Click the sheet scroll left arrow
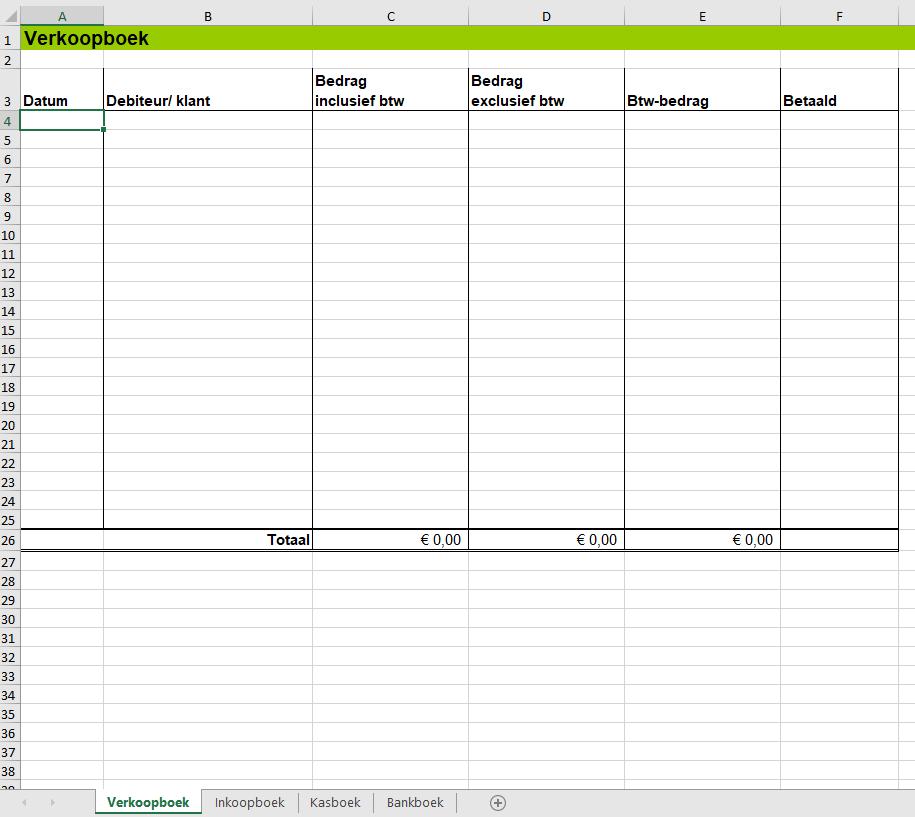Image resolution: width=915 pixels, height=817 pixels. [24, 803]
